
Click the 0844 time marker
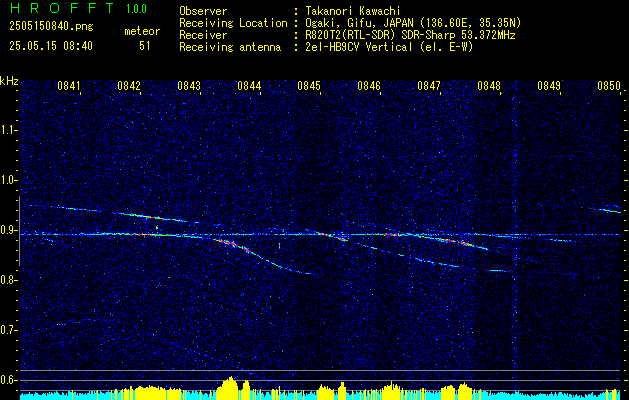pyautogui.click(x=249, y=86)
